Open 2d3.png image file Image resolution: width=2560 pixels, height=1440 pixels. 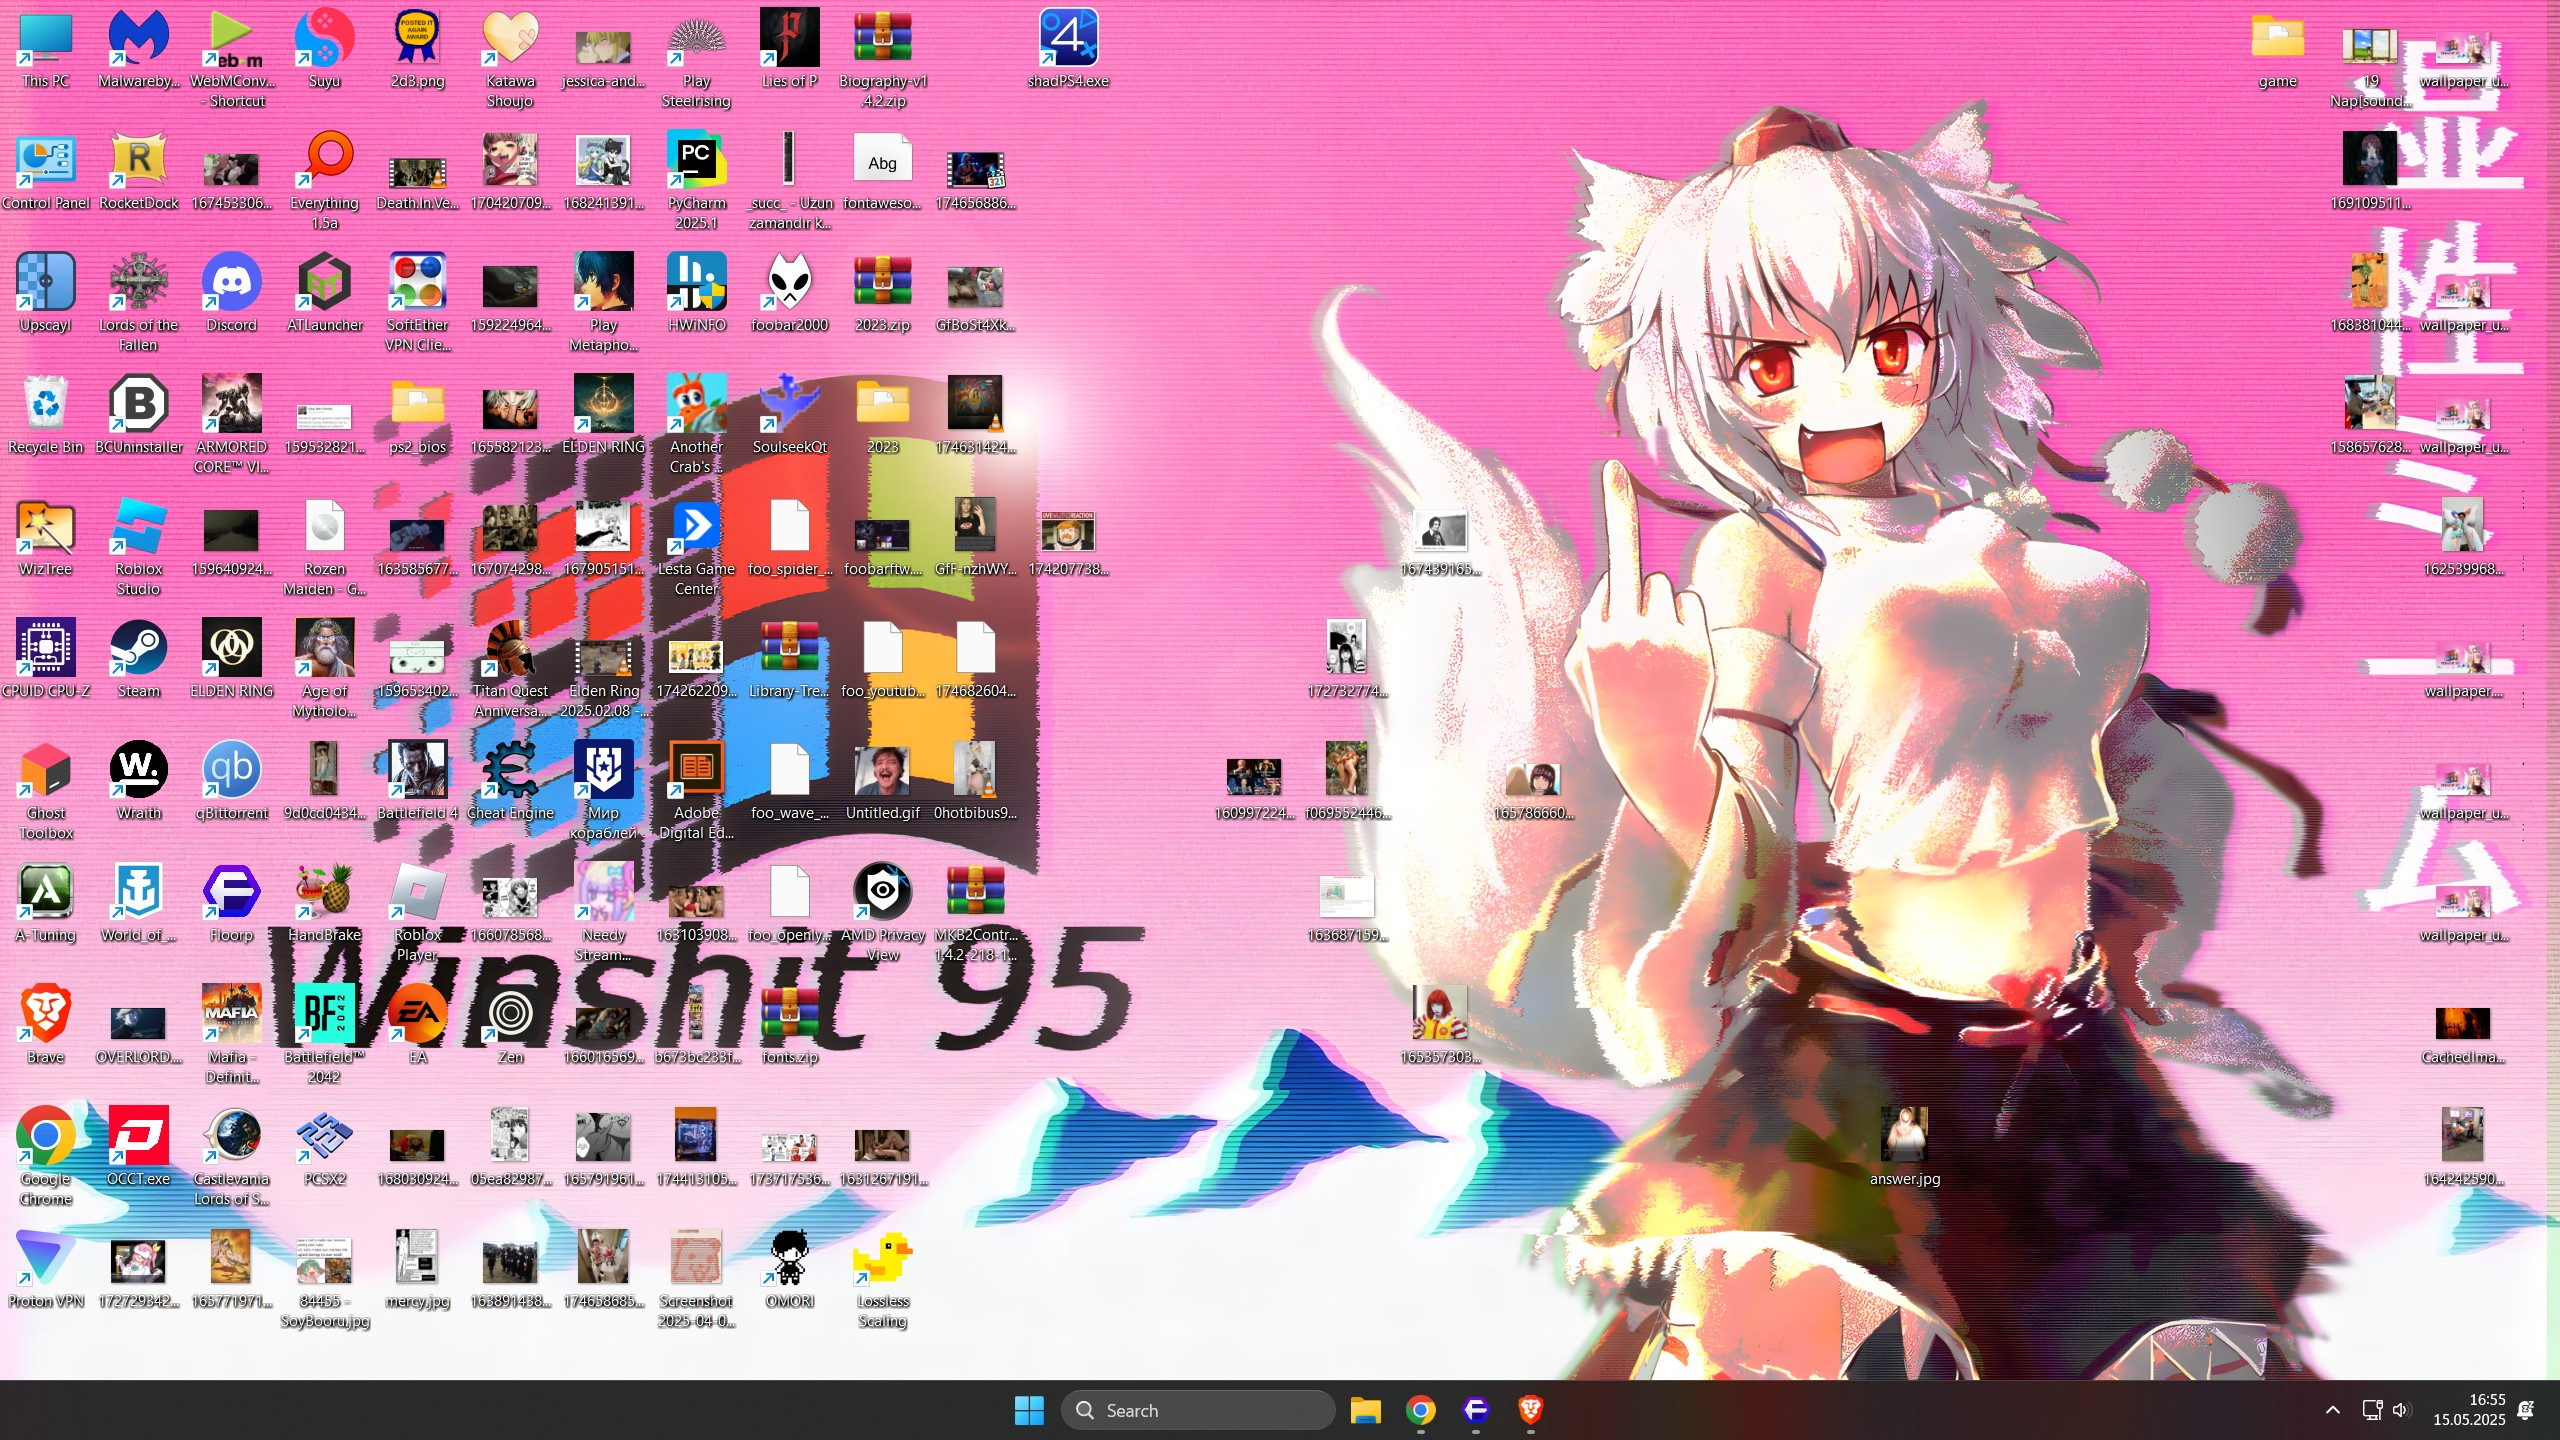418,50
